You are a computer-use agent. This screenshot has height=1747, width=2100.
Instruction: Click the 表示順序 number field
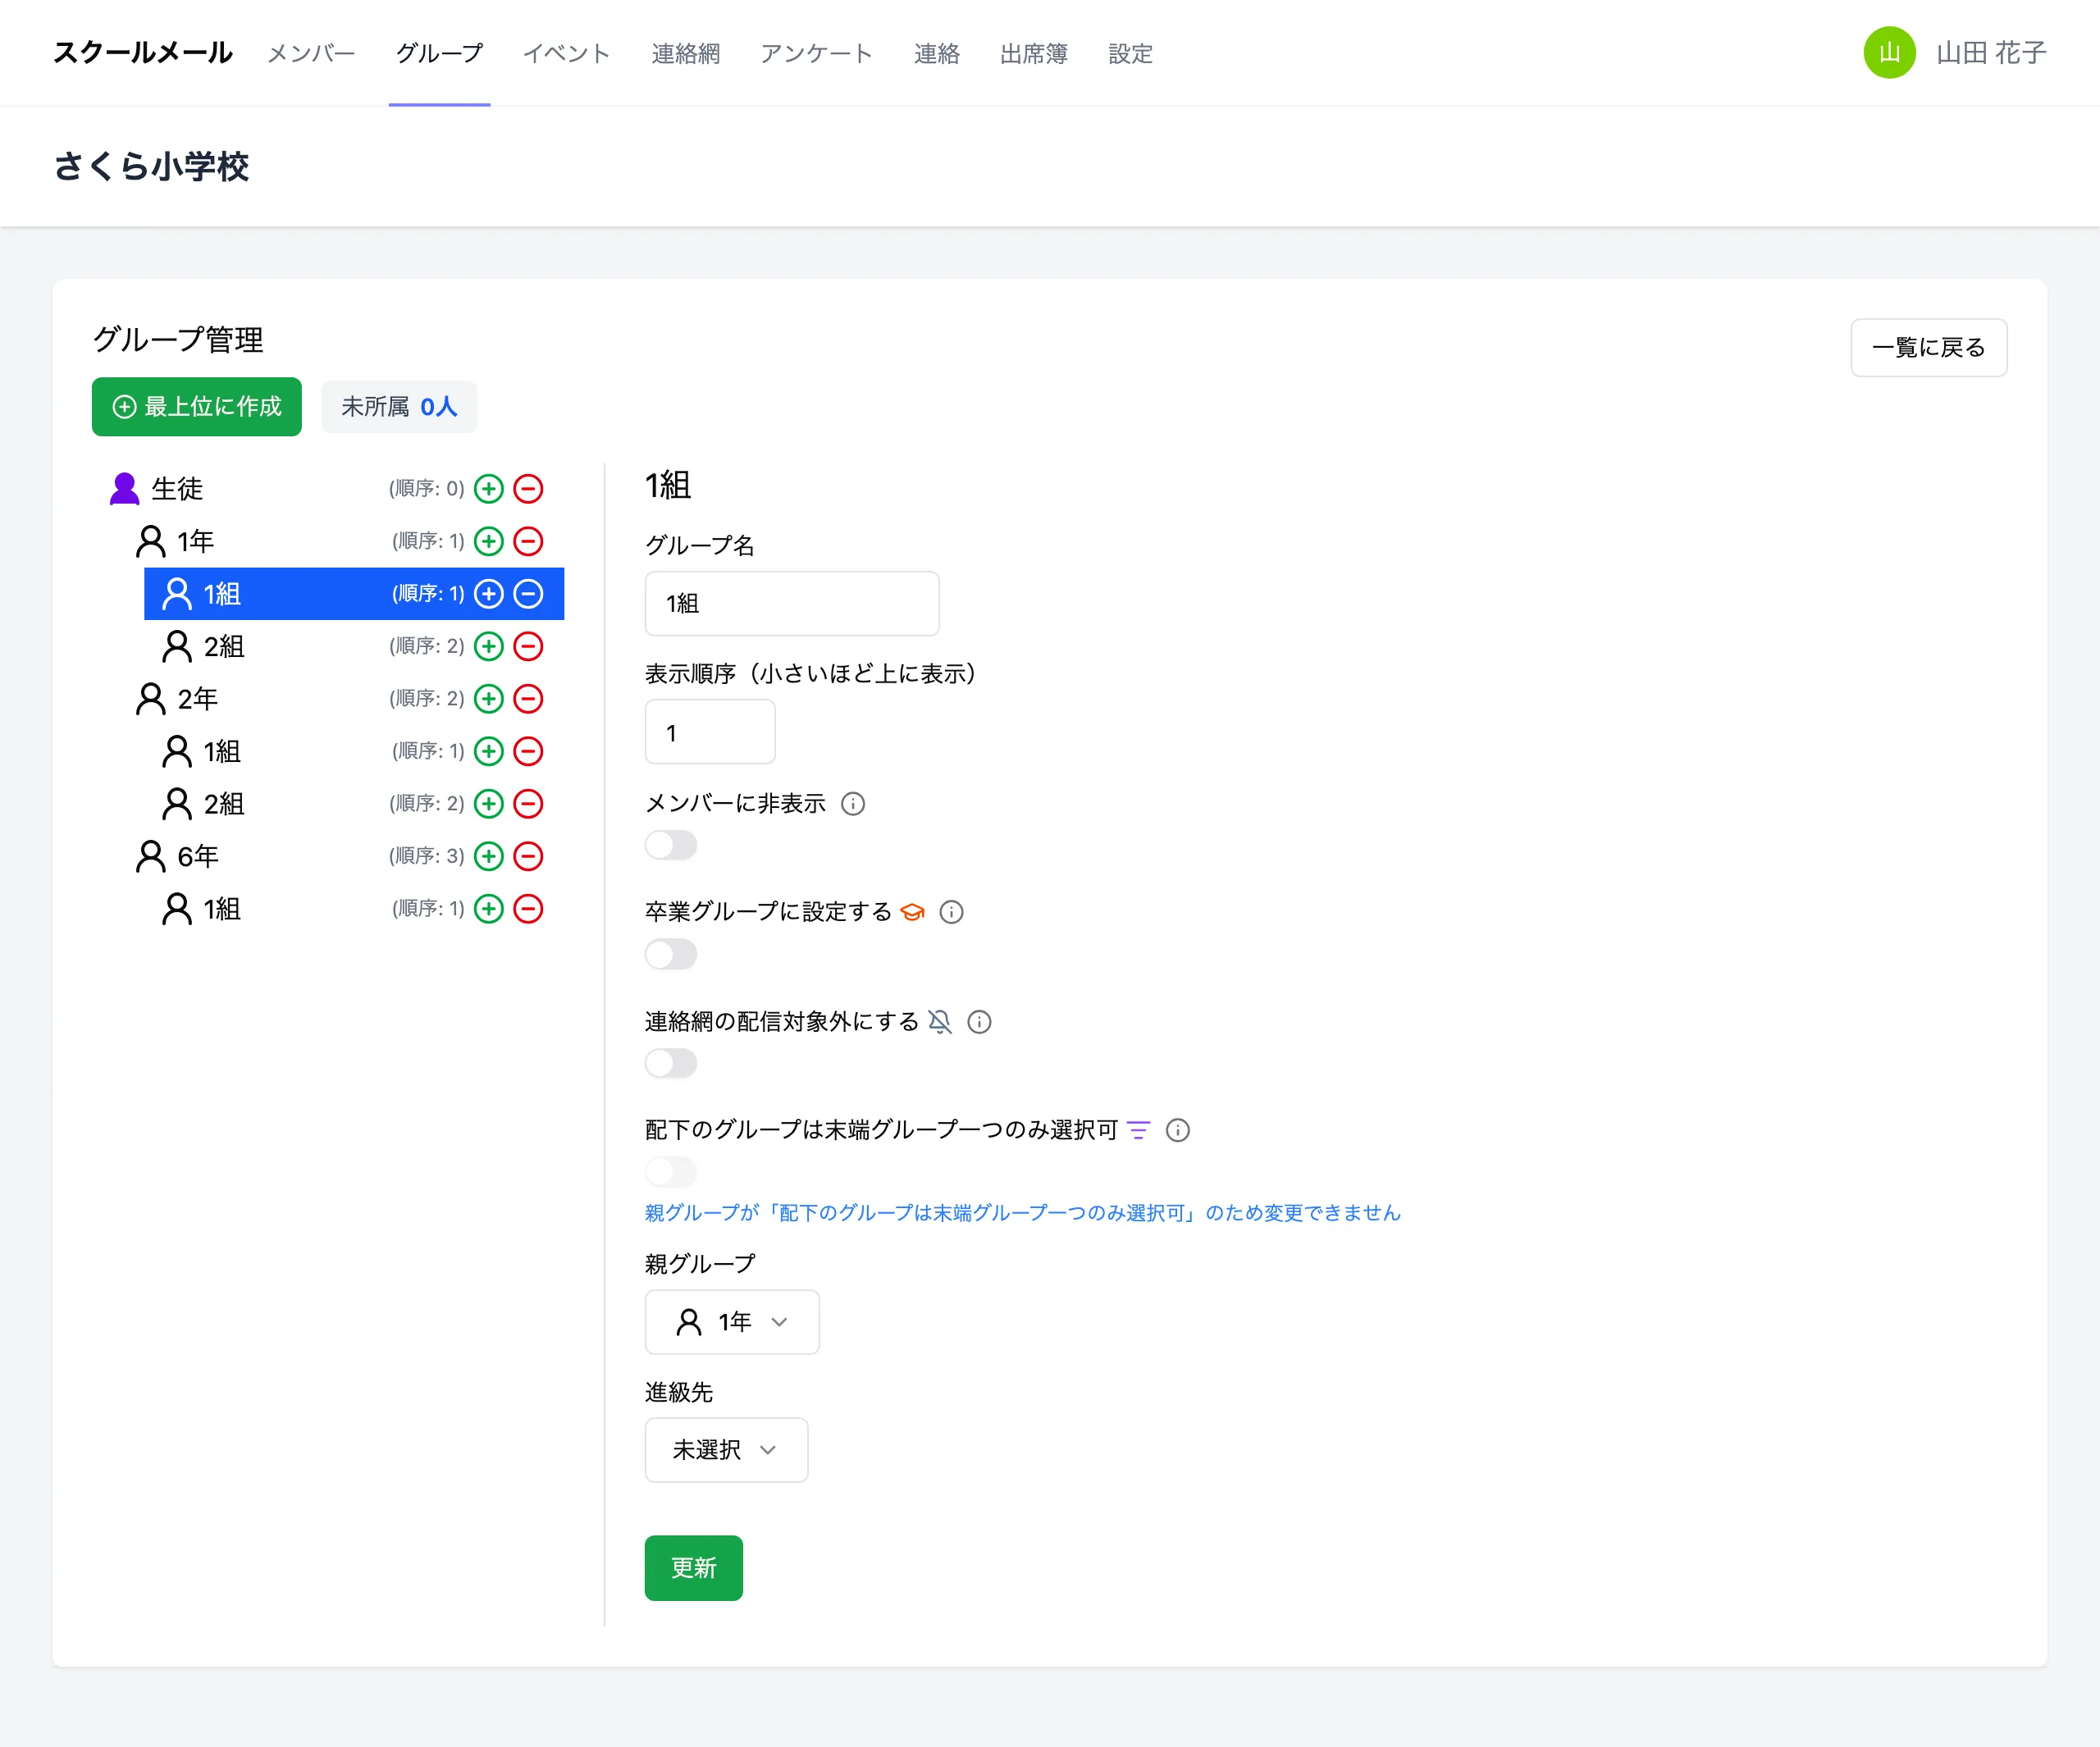[x=710, y=732]
